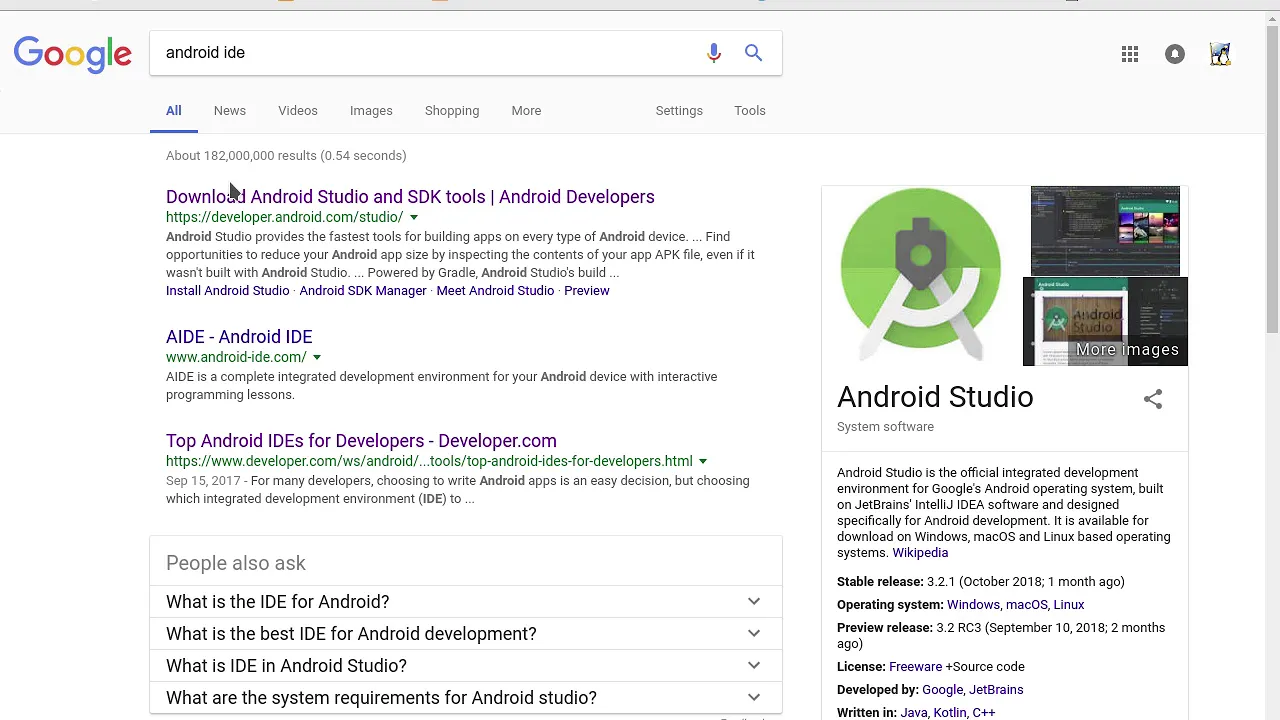Expand What is the best IDE question
This screenshot has width=1280, height=720.
pos(466,634)
